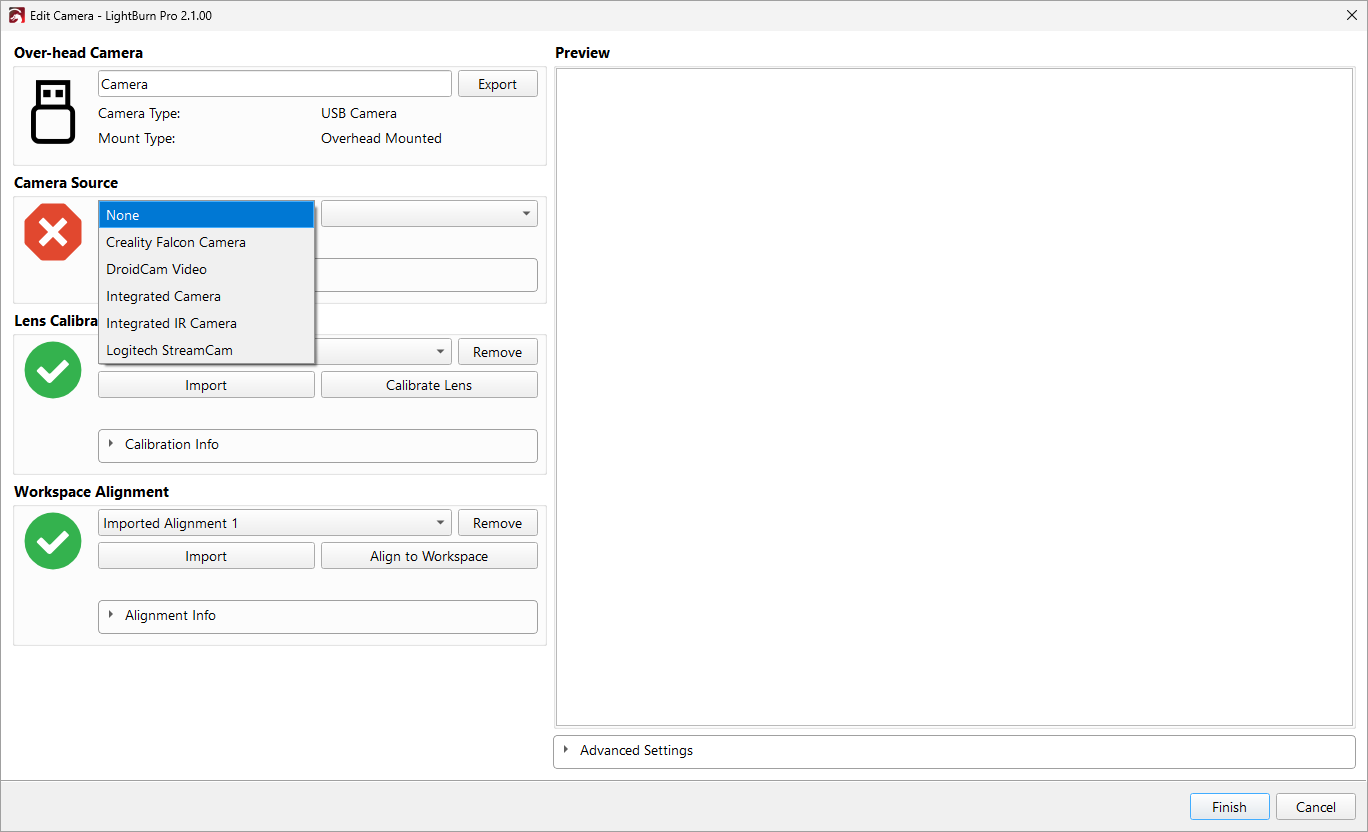Click the green checkmark beside Lens Calibration

click(x=53, y=369)
